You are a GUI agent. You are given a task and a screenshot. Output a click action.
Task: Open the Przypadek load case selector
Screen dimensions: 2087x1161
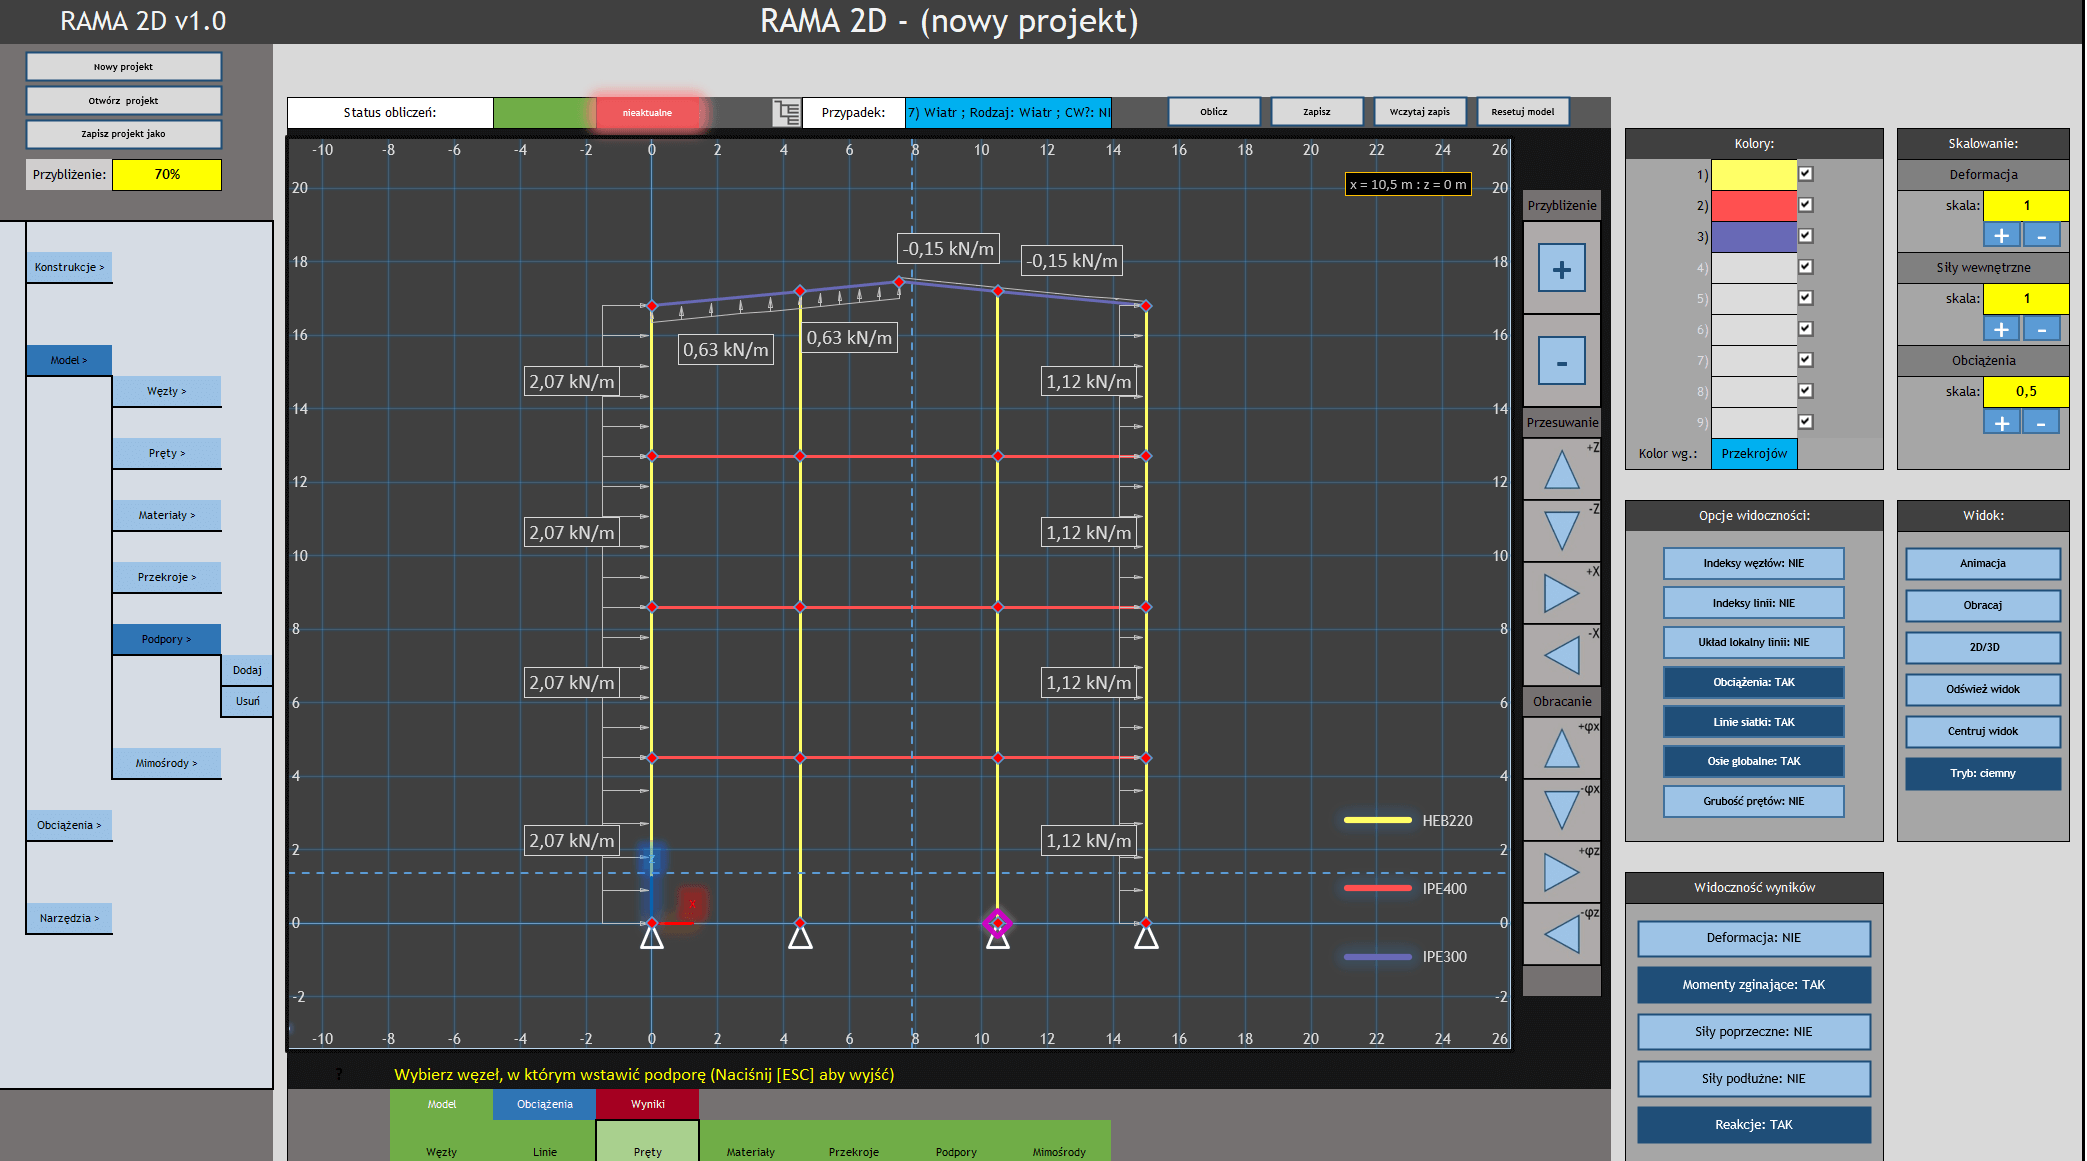(1008, 112)
